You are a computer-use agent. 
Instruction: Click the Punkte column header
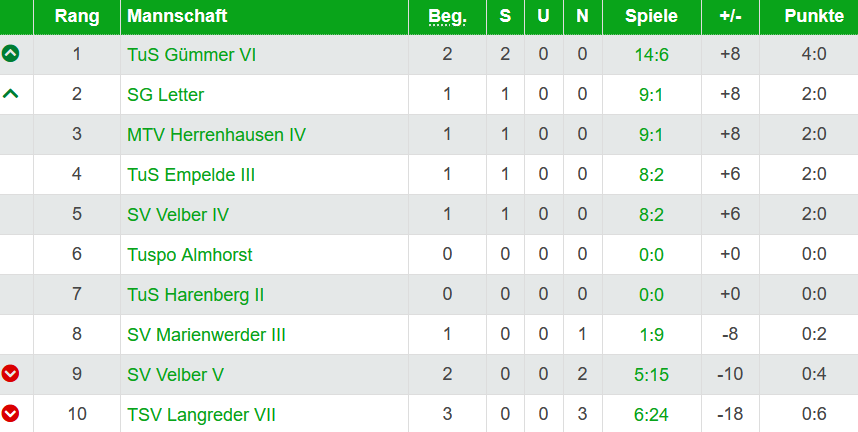(808, 16)
